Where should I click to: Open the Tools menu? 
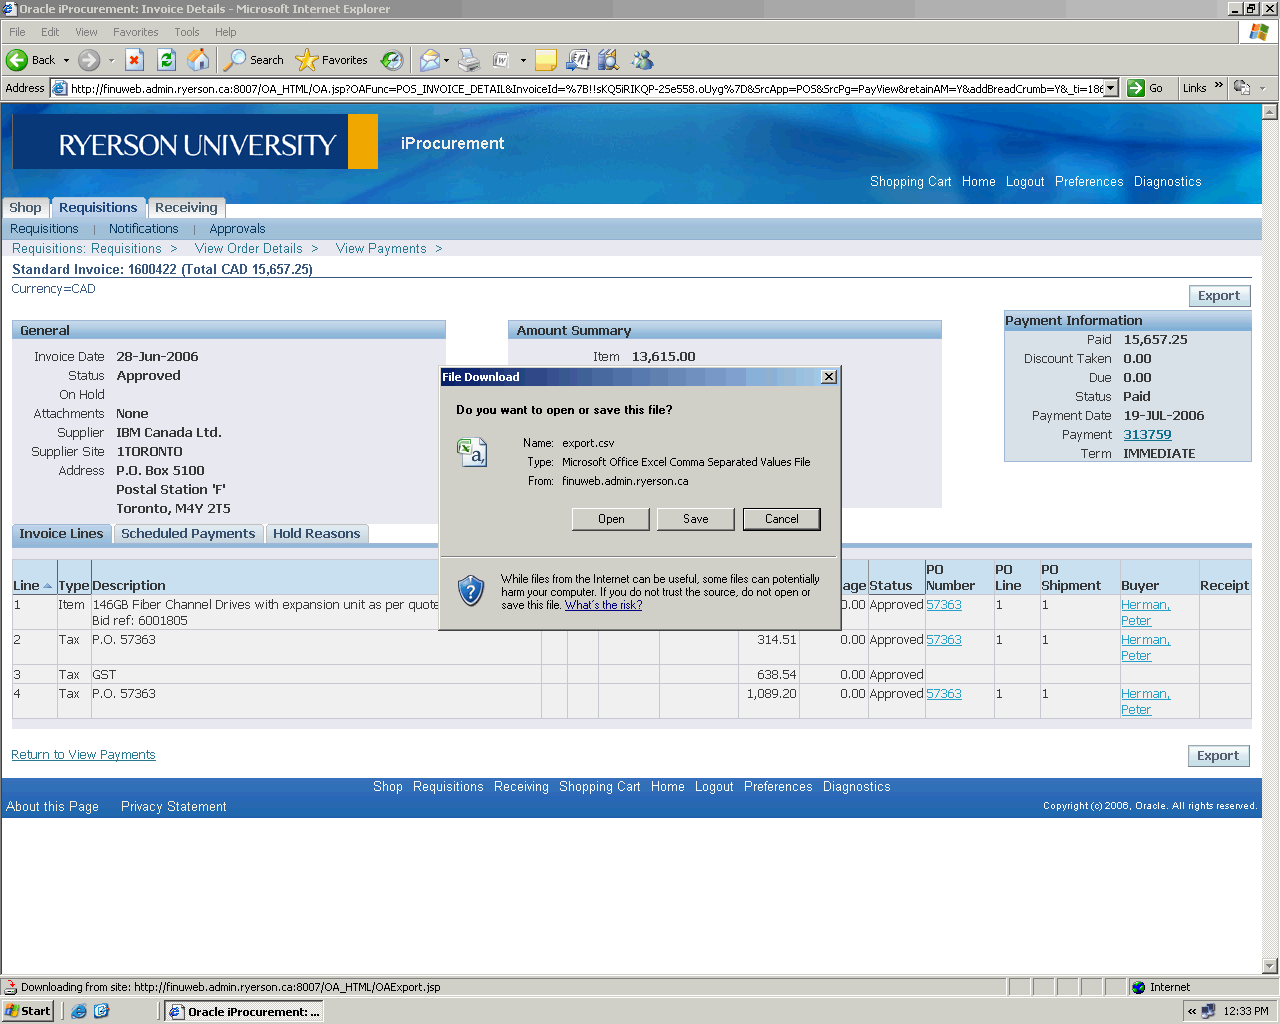tap(186, 32)
